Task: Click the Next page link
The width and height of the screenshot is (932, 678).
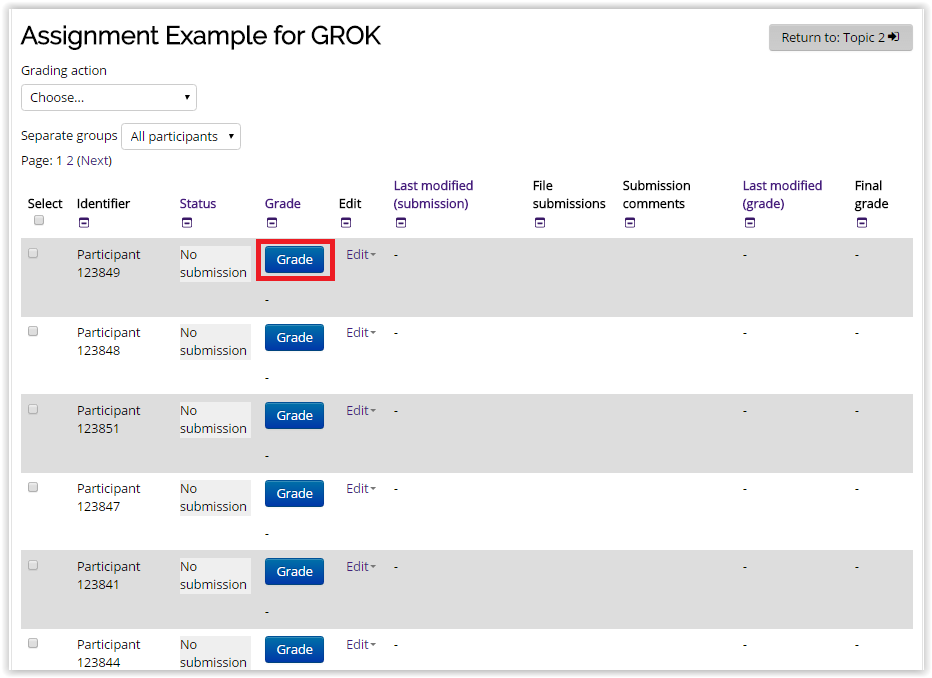Action: tap(95, 160)
